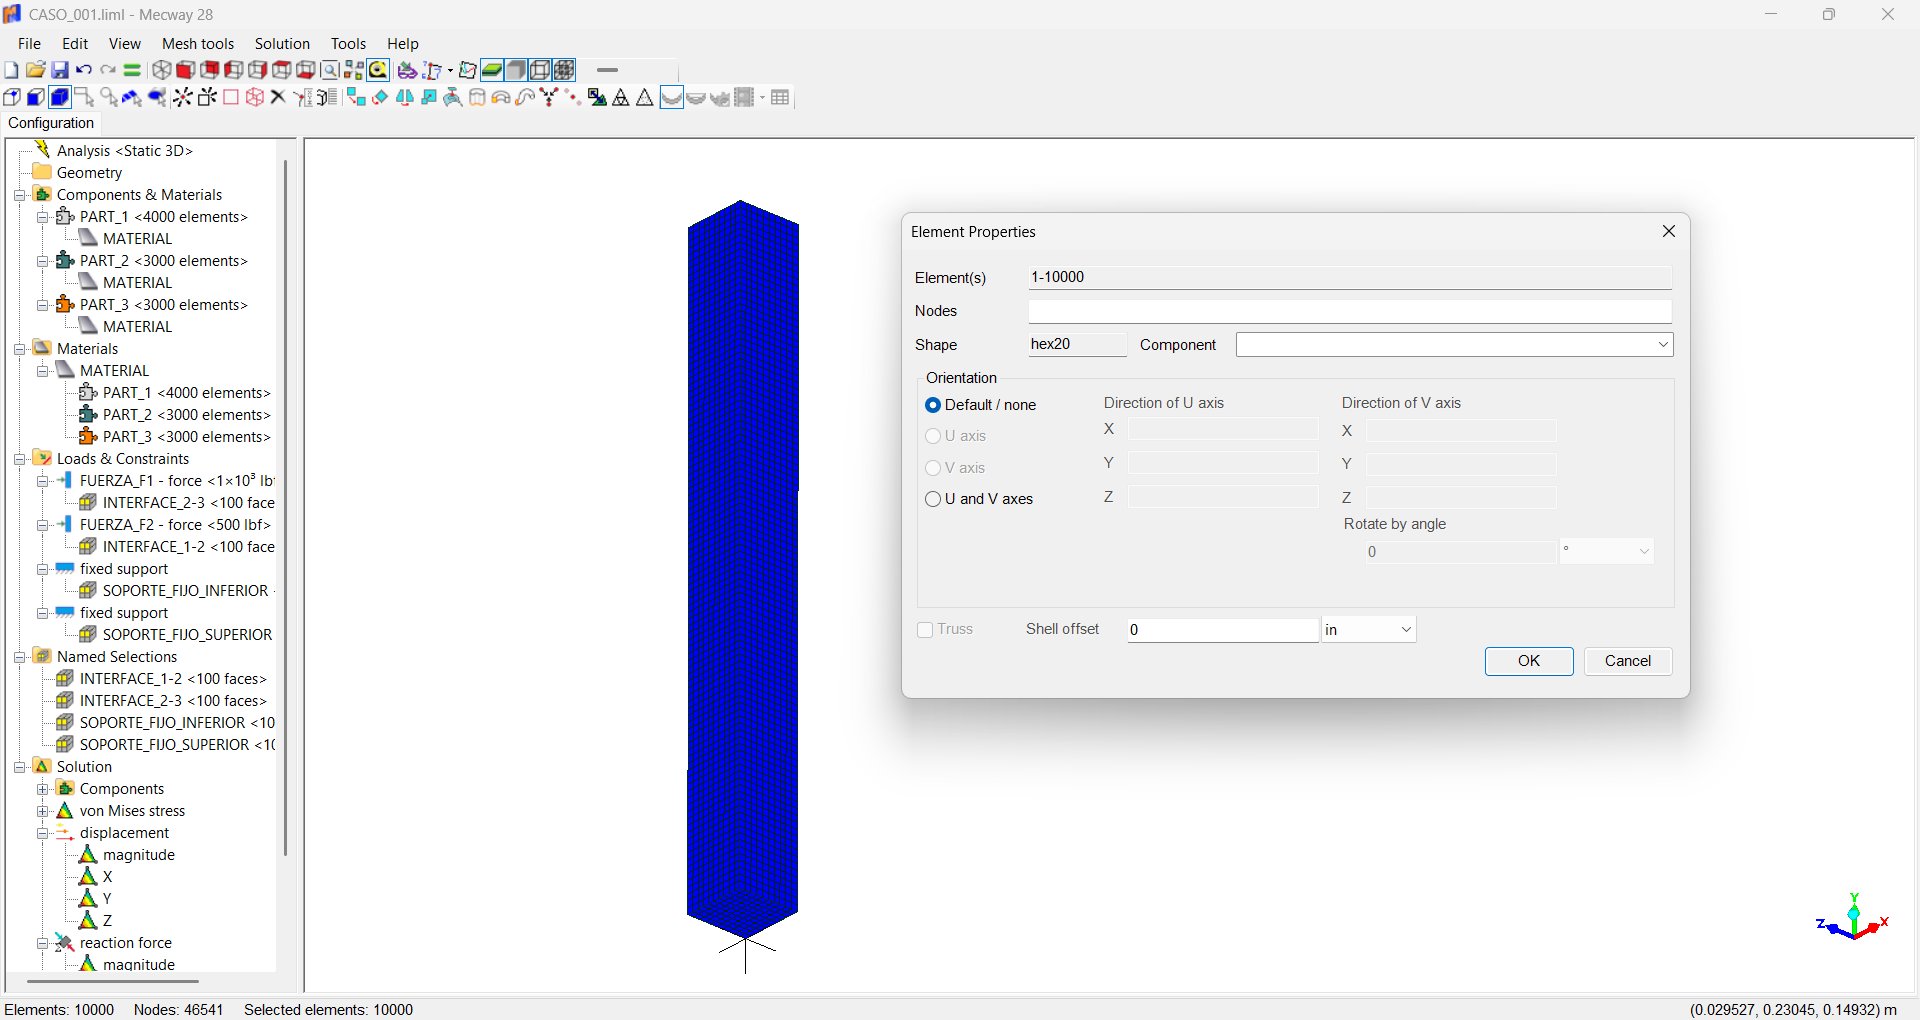This screenshot has width=1920, height=1020.
Task: Open the Mesh tools menu
Action: [198, 44]
